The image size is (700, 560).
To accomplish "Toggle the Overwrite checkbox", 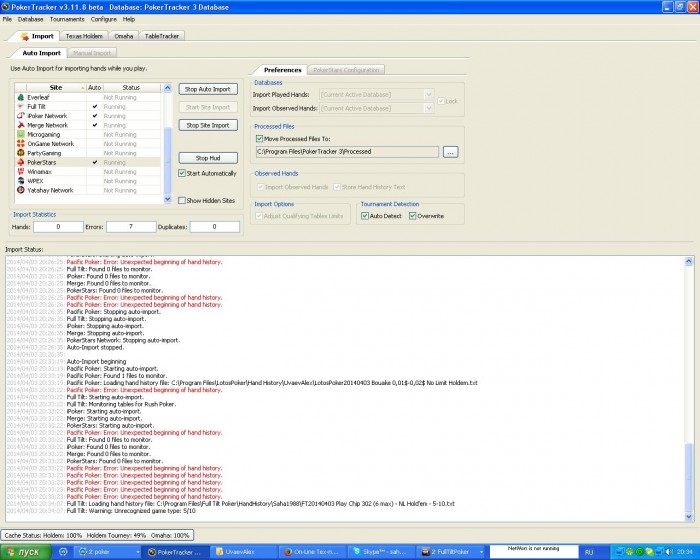I will pyautogui.click(x=412, y=216).
